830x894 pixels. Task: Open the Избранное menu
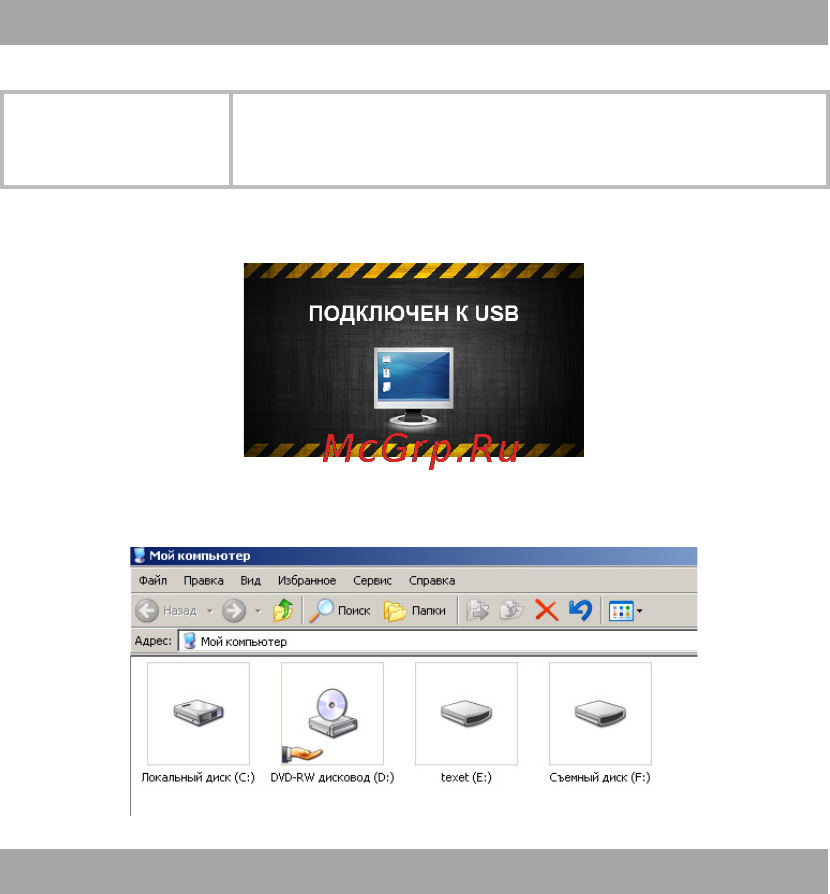click(307, 580)
